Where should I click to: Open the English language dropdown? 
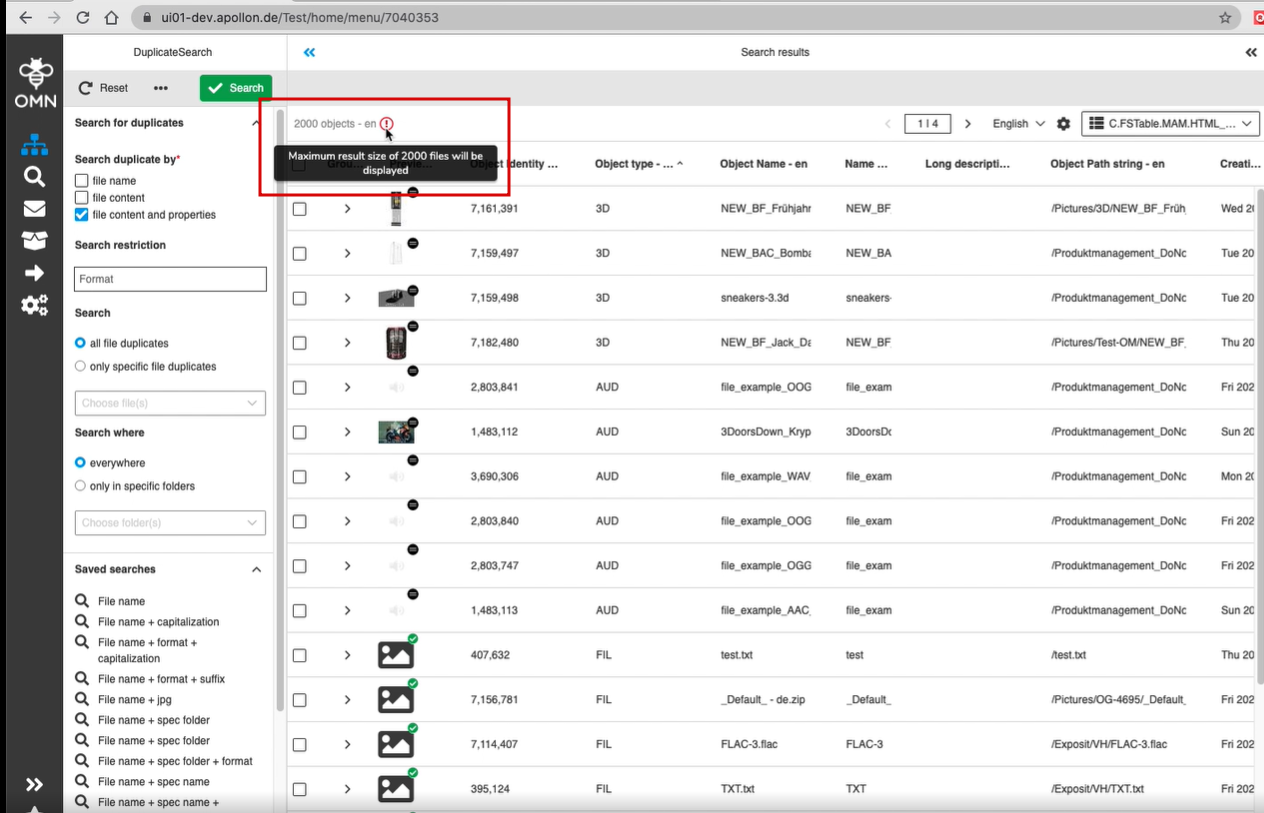click(1017, 123)
